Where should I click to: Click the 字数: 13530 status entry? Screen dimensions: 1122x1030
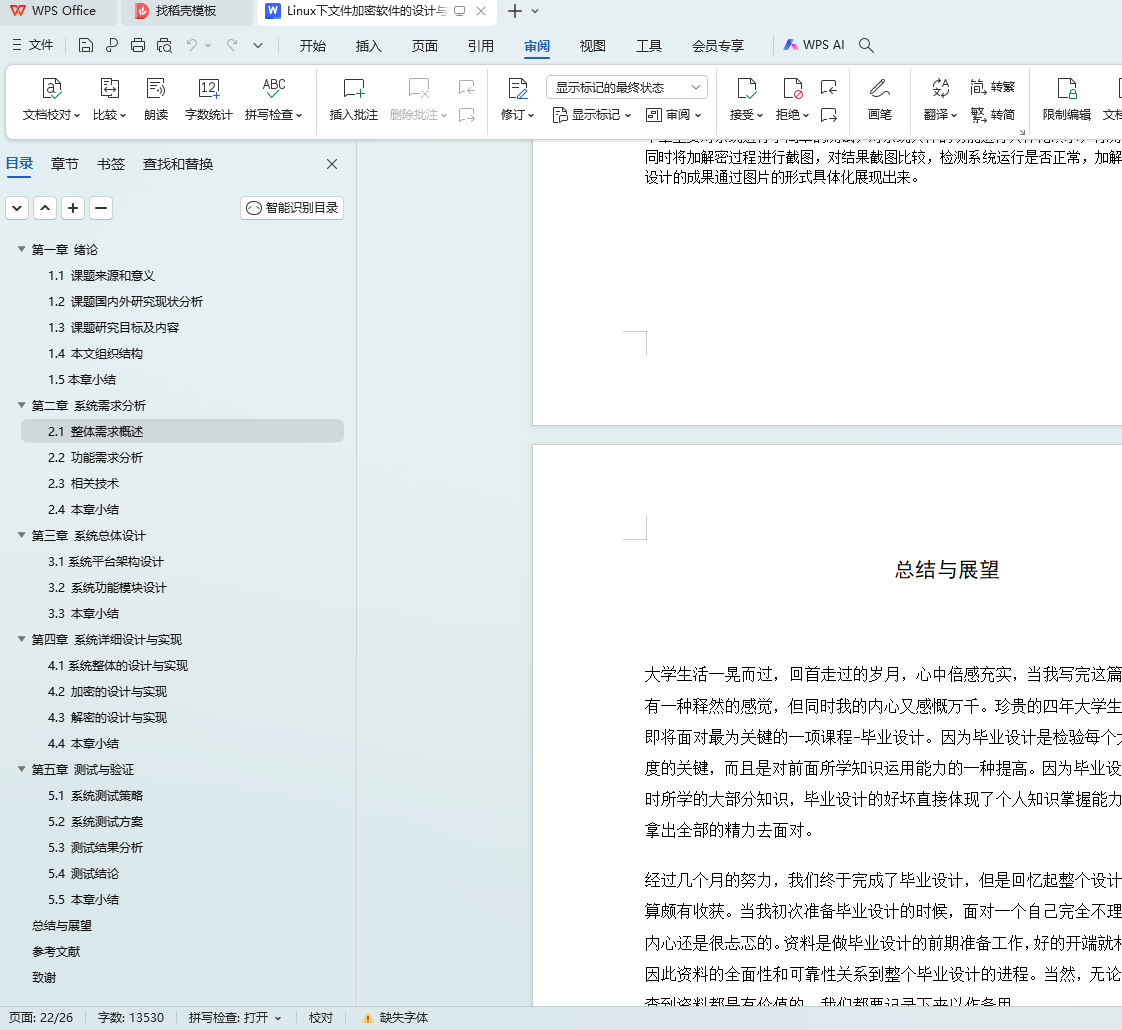131,1018
